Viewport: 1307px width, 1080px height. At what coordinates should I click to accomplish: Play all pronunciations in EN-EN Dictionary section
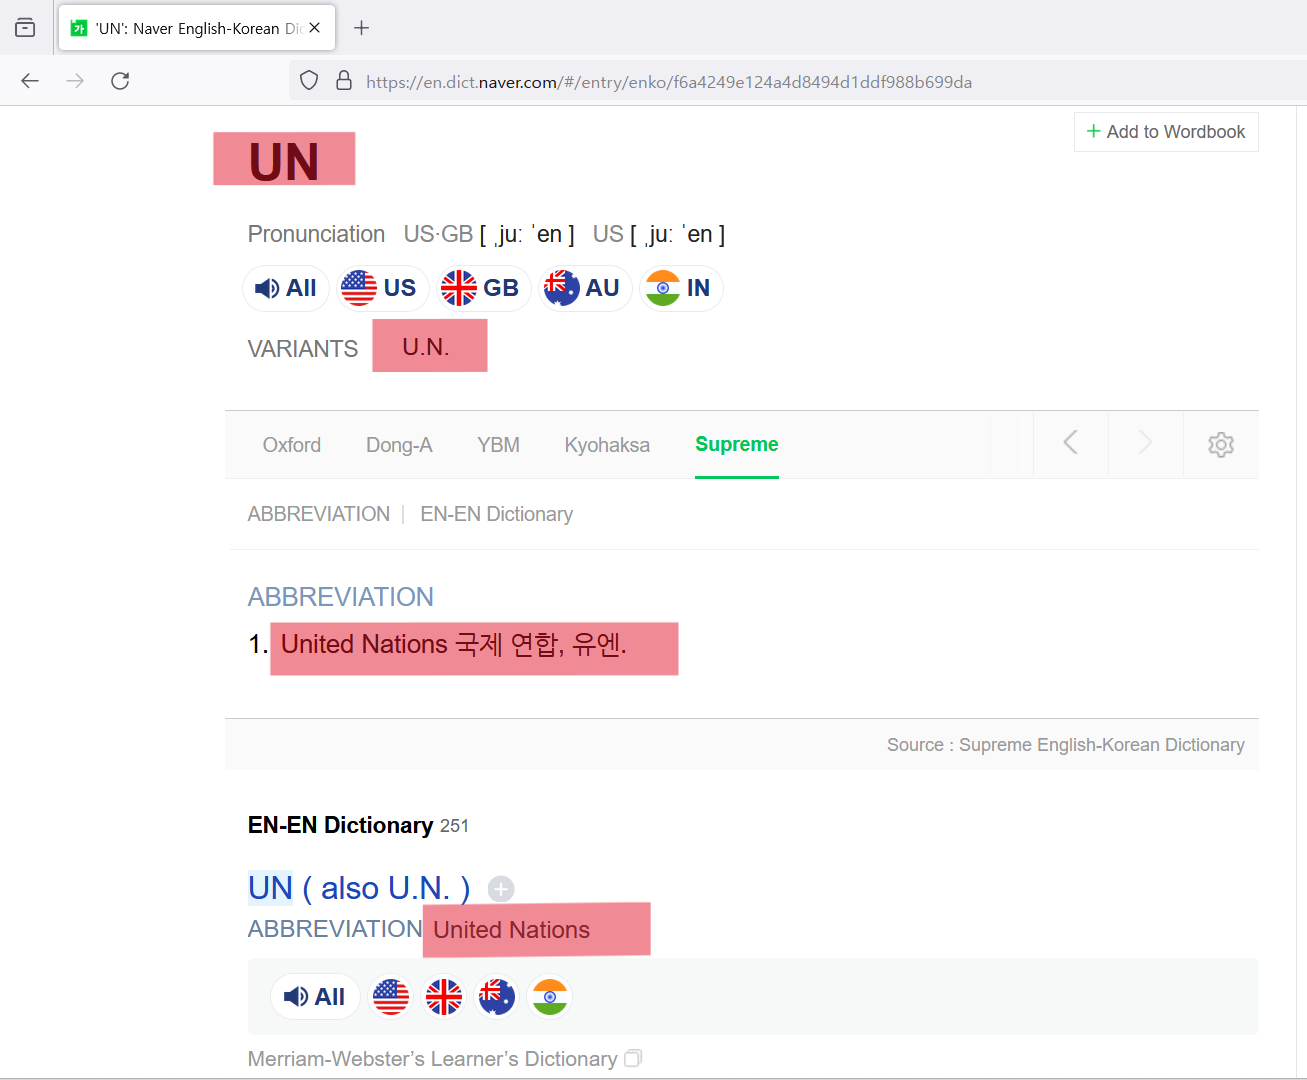coord(315,997)
